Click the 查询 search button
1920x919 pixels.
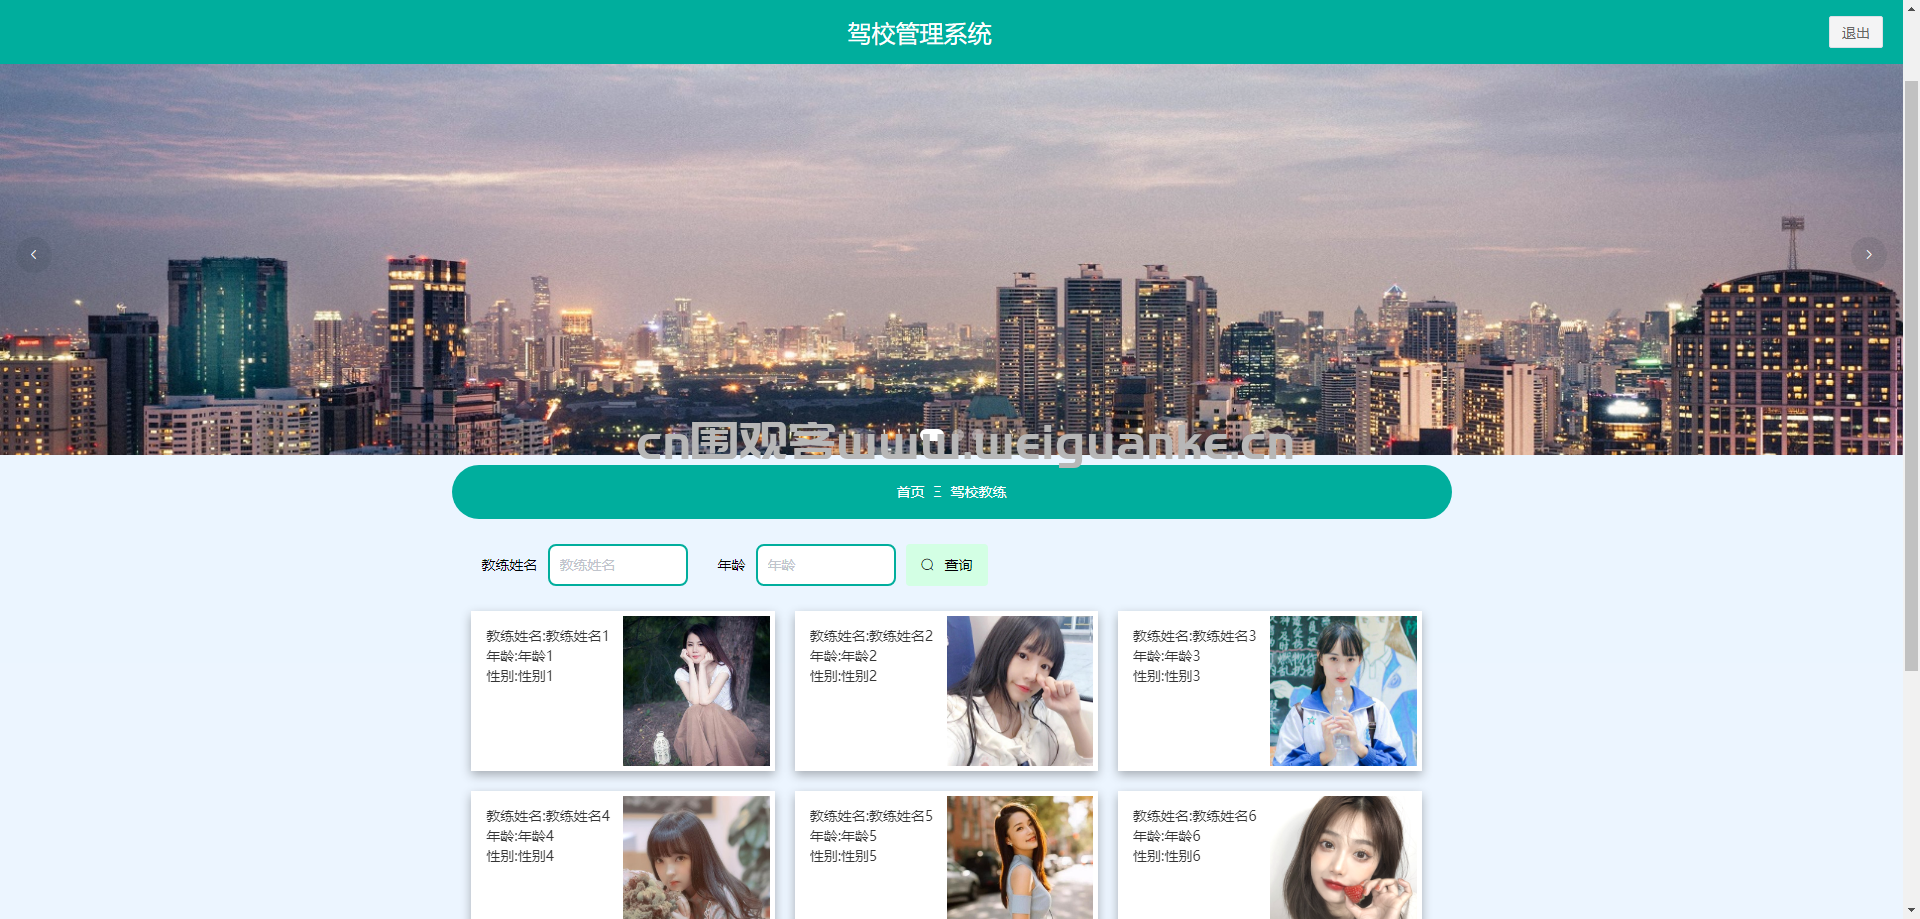click(947, 565)
